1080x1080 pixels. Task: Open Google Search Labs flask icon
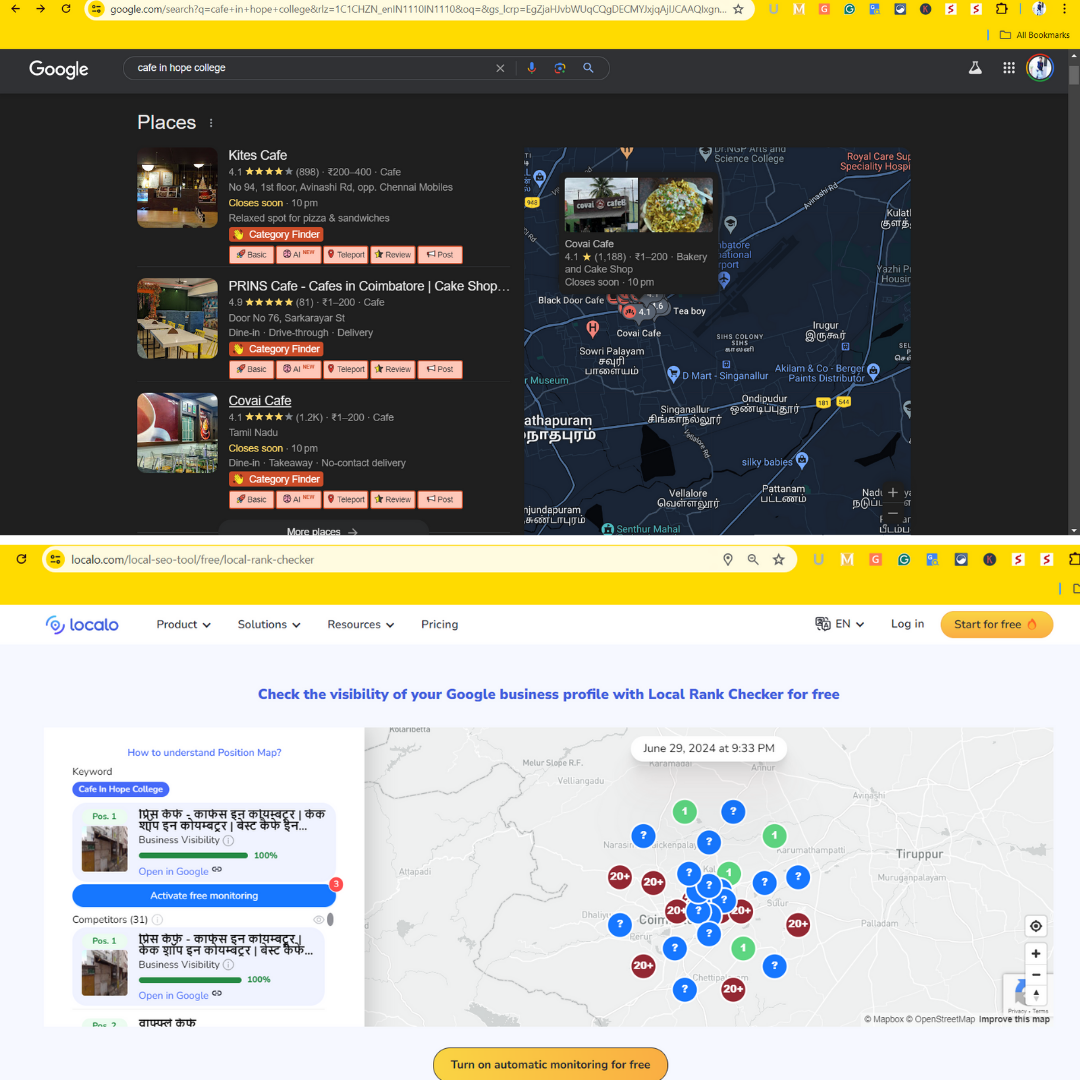point(975,68)
